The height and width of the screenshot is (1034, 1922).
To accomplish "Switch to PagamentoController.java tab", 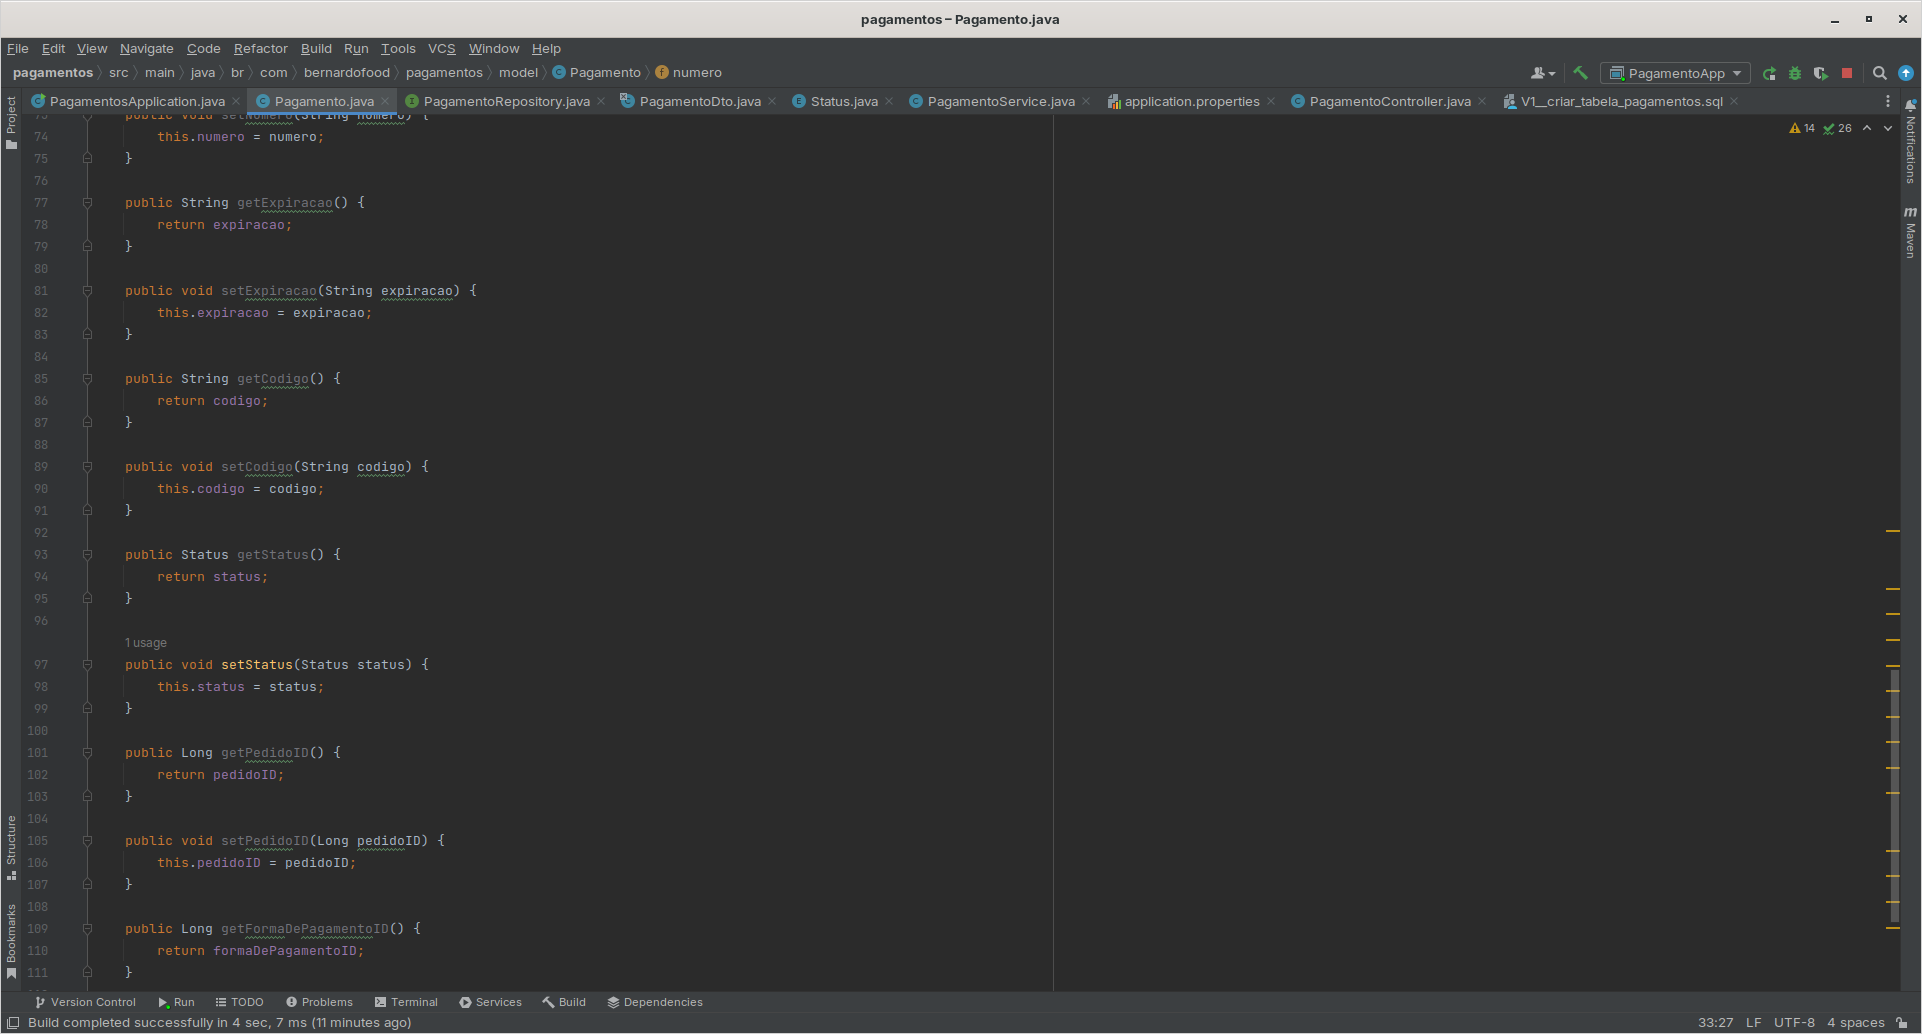I will pos(1389,101).
